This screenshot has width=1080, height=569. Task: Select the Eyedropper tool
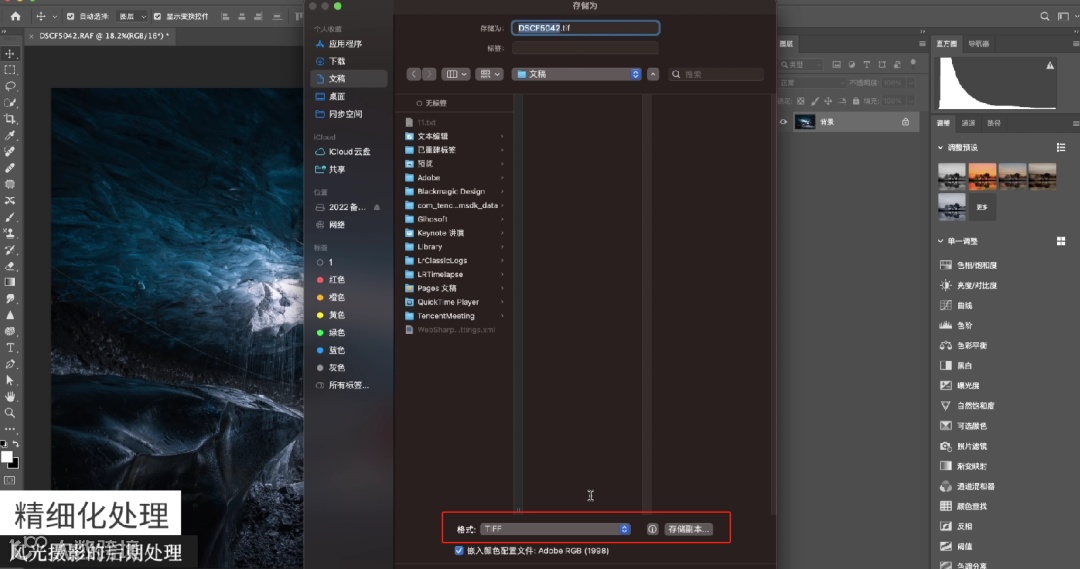tap(10, 135)
